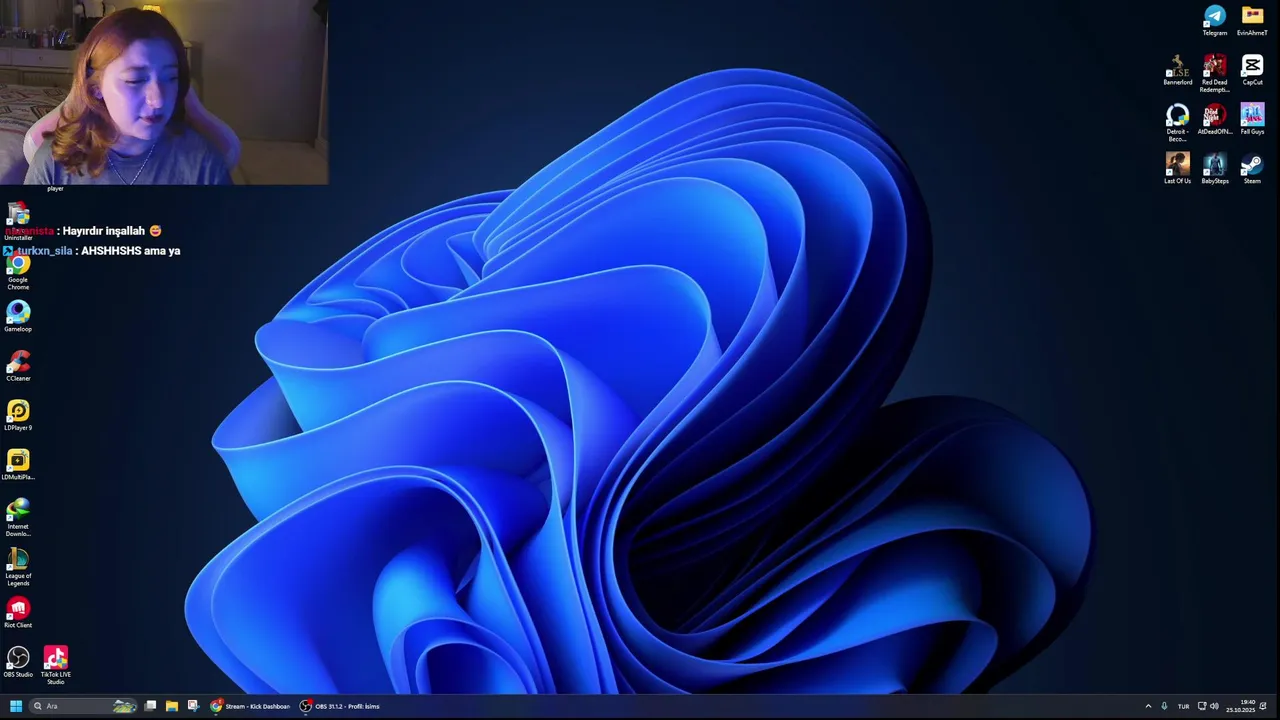Select the Fall Guys shortcut
1280x720 pixels.
(1252, 119)
